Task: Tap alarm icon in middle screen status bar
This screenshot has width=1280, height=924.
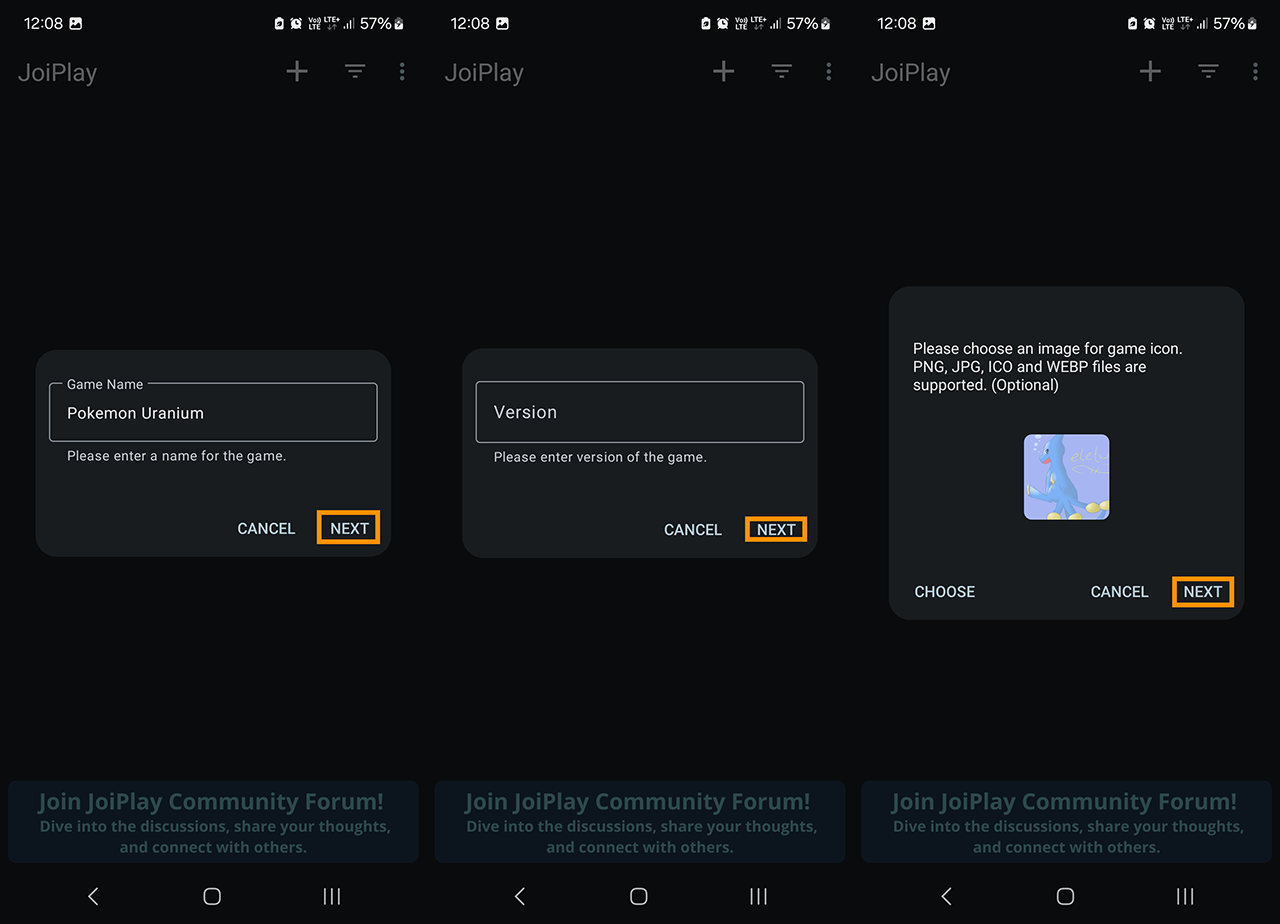Action: point(723,23)
